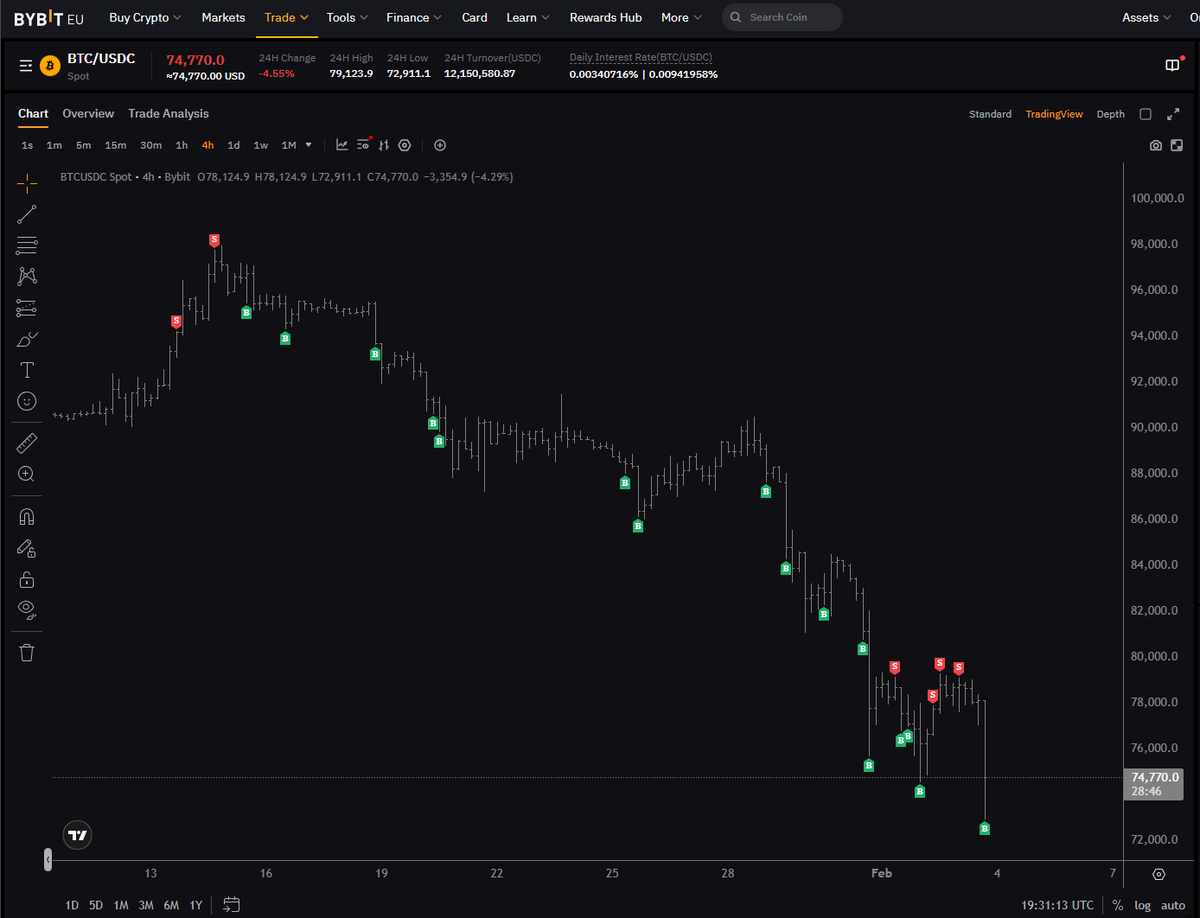This screenshot has width=1200, height=918.
Task: Select the 3M date range
Action: click(x=146, y=905)
